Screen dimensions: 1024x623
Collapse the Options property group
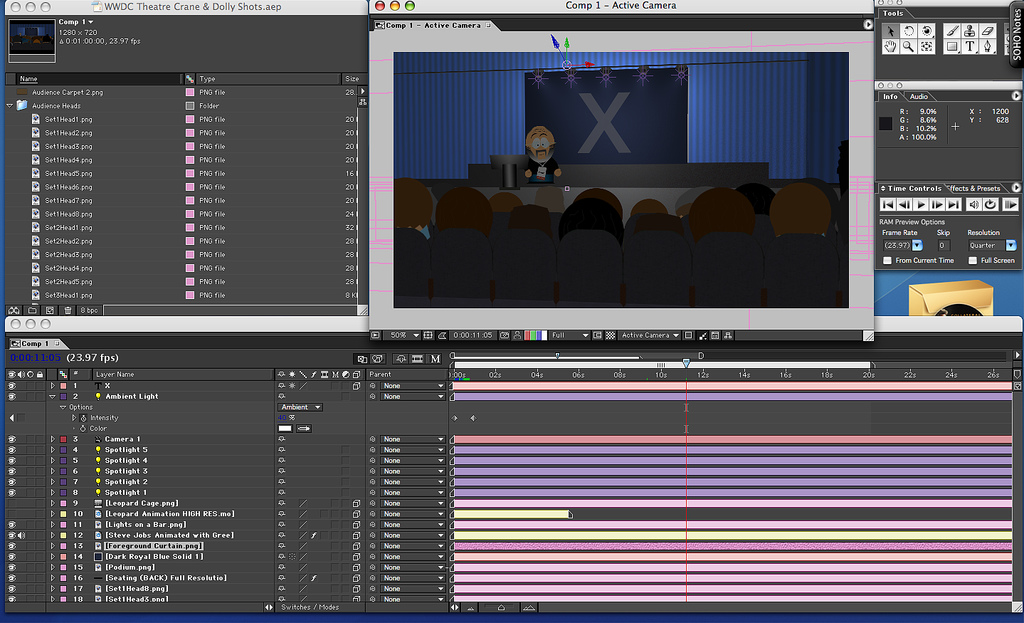tap(63, 407)
